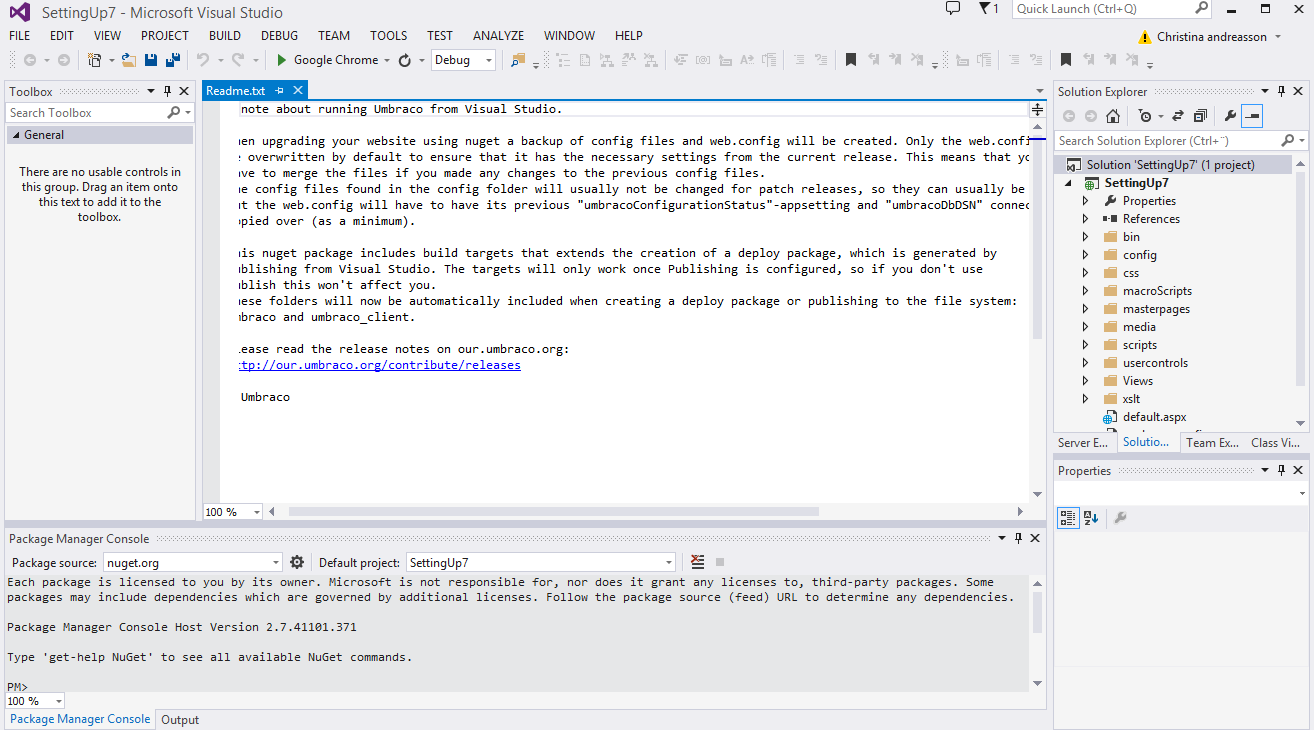Select the default.aspx file

tap(1154, 417)
